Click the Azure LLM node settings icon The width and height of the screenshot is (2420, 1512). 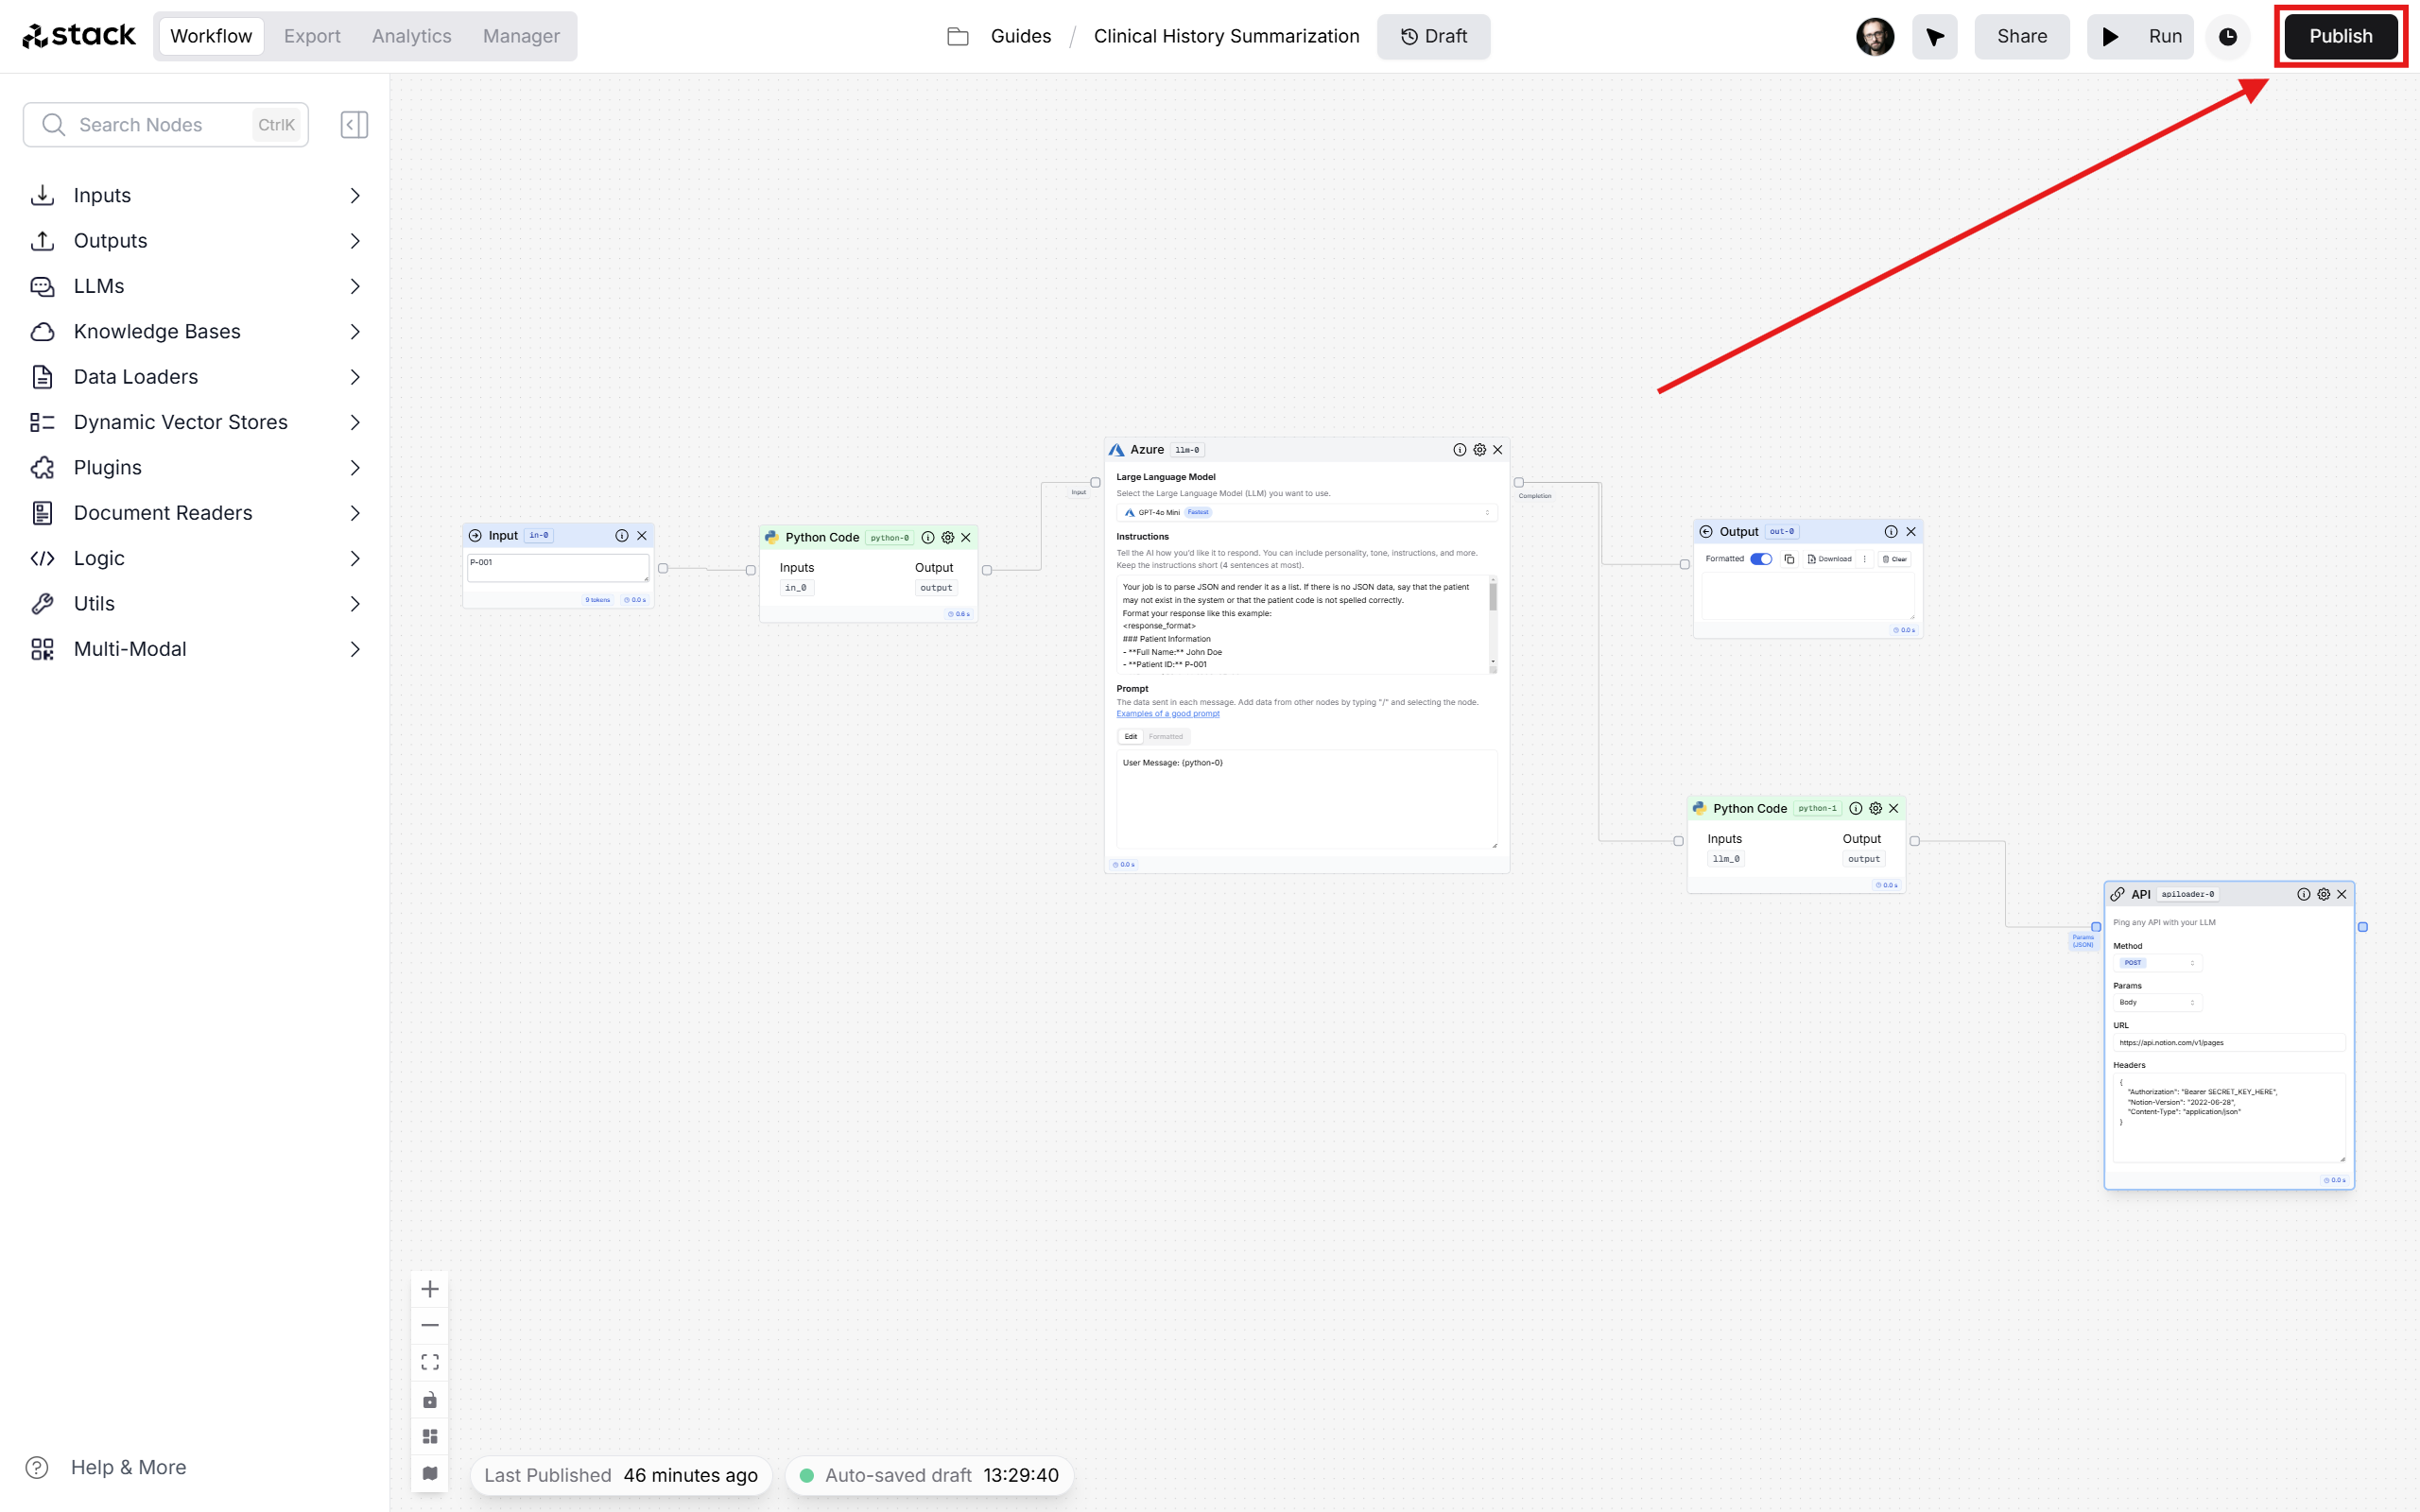(1479, 450)
